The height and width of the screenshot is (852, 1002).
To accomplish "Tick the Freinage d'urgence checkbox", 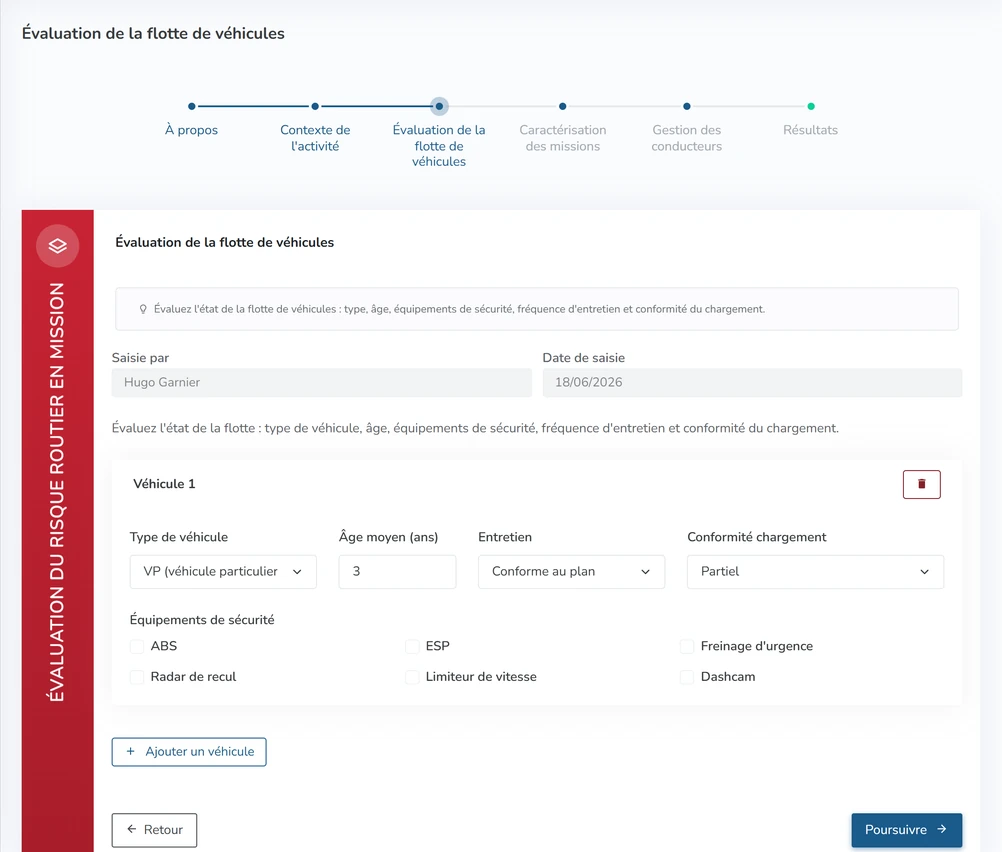I will point(687,646).
